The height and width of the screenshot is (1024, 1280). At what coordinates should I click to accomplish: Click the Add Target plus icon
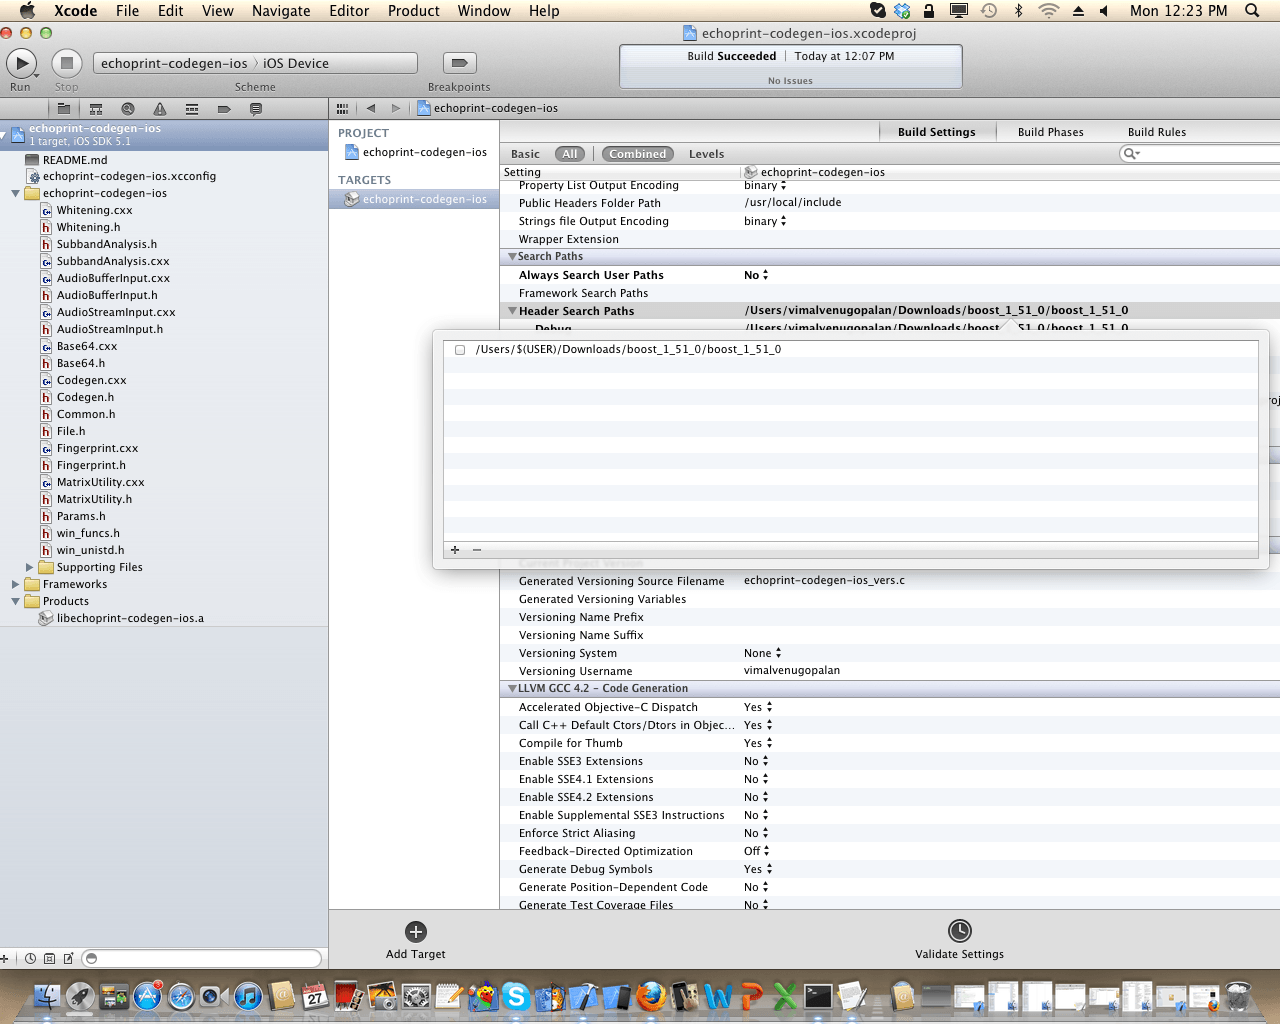416,931
